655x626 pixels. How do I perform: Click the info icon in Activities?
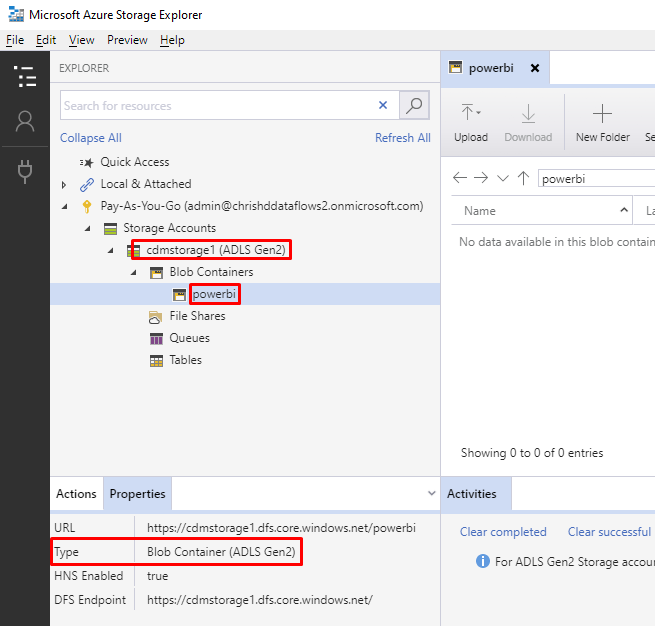coord(482,561)
